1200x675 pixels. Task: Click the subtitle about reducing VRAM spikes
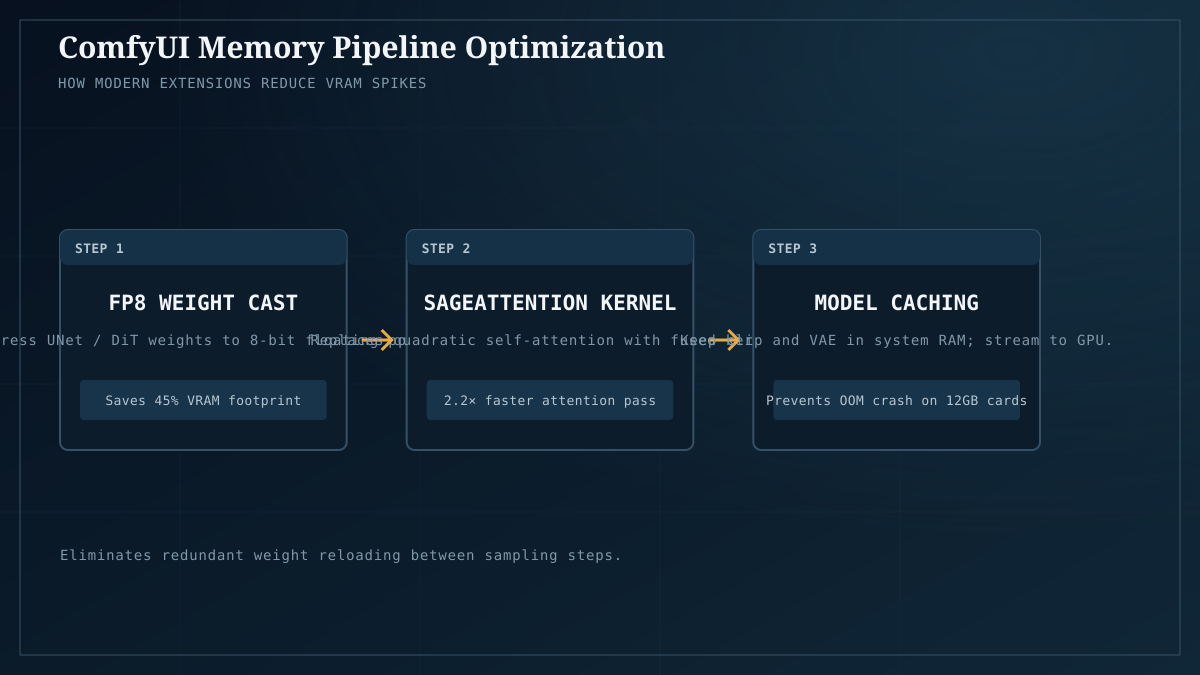[242, 83]
